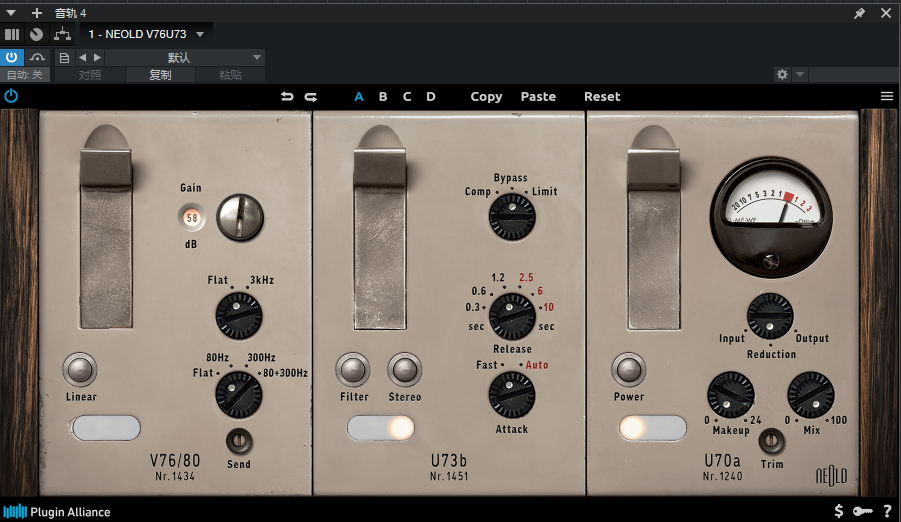Toggle the Stereo push button
Viewport: 901px width, 522px height.
(405, 370)
